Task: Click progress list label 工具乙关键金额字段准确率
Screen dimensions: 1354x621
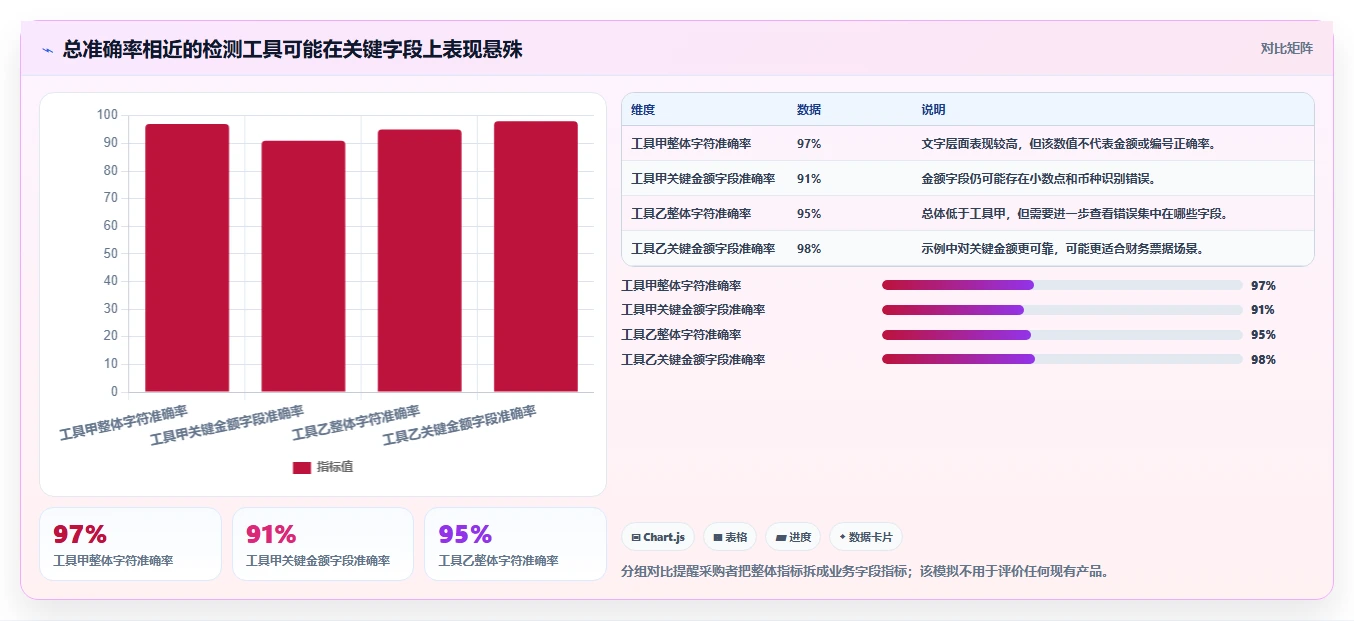Action: [693, 359]
